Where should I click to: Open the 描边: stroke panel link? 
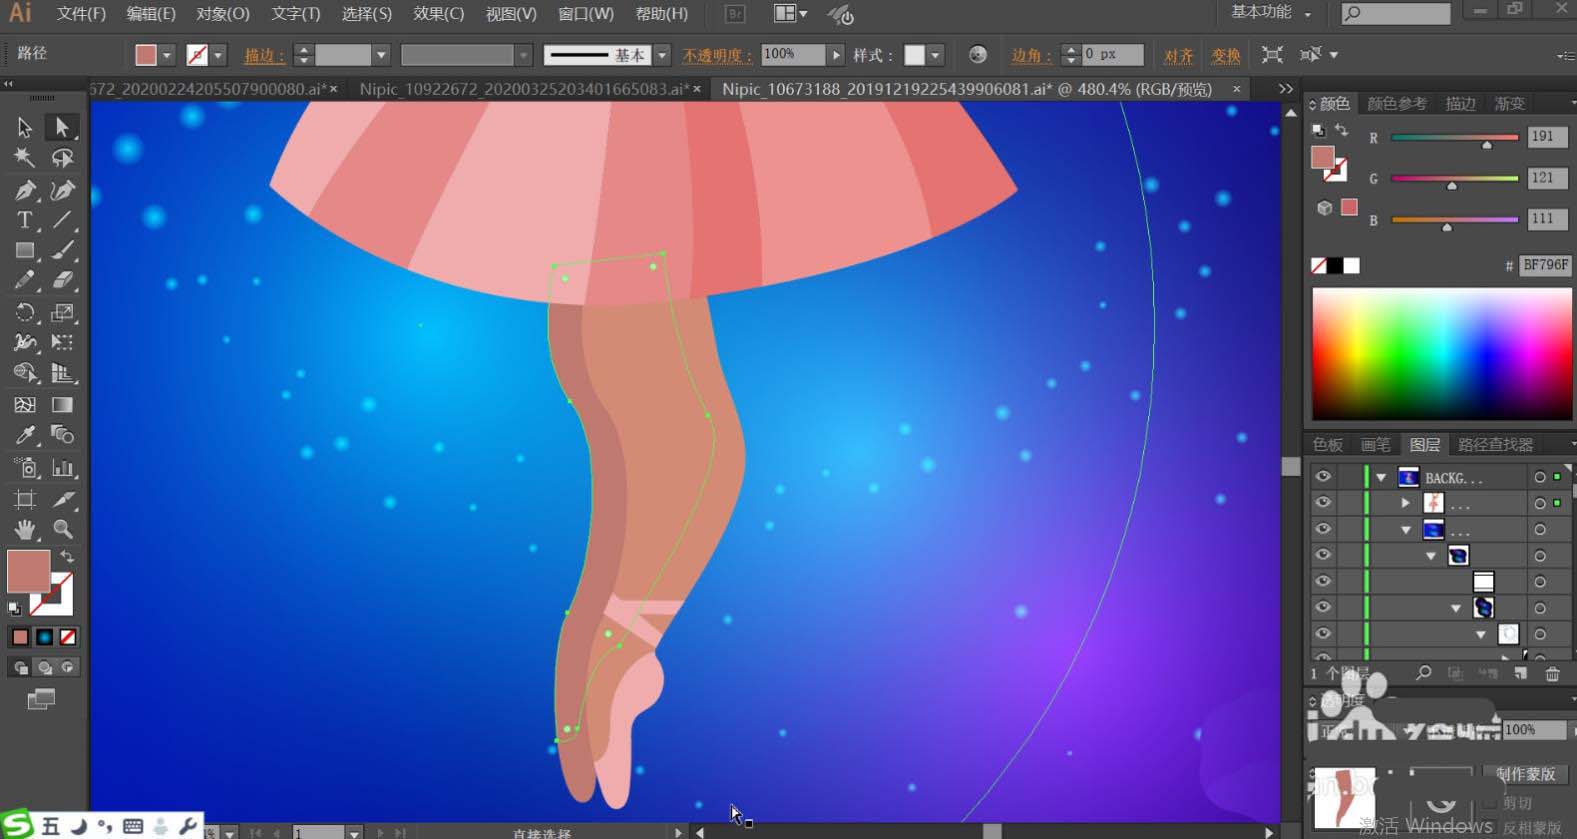pos(265,55)
